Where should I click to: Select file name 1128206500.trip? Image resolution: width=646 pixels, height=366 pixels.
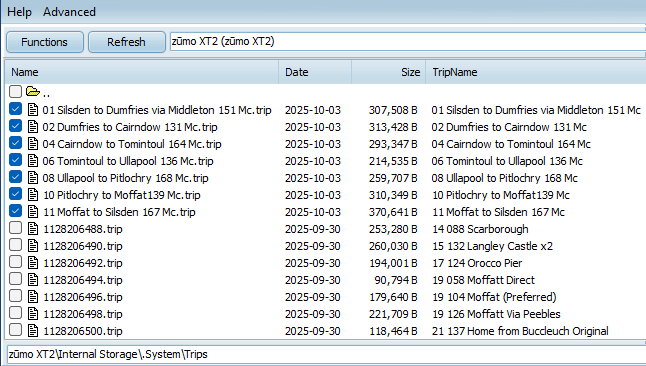click(x=83, y=331)
